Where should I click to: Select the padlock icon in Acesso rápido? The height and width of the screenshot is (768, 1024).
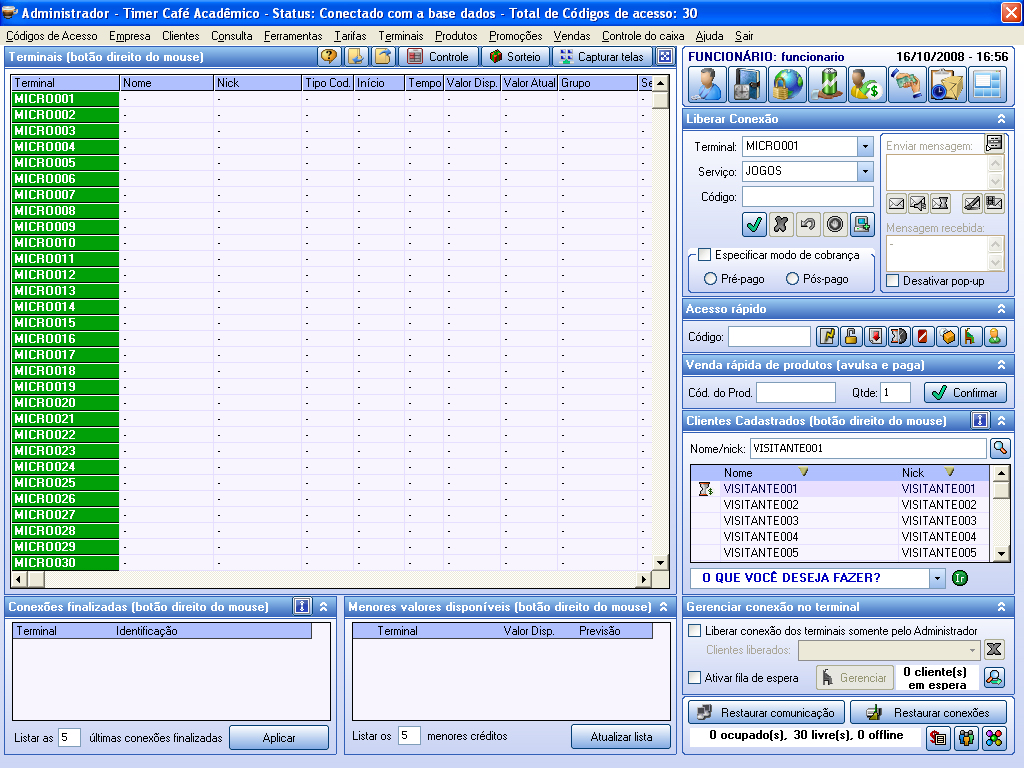pos(851,336)
